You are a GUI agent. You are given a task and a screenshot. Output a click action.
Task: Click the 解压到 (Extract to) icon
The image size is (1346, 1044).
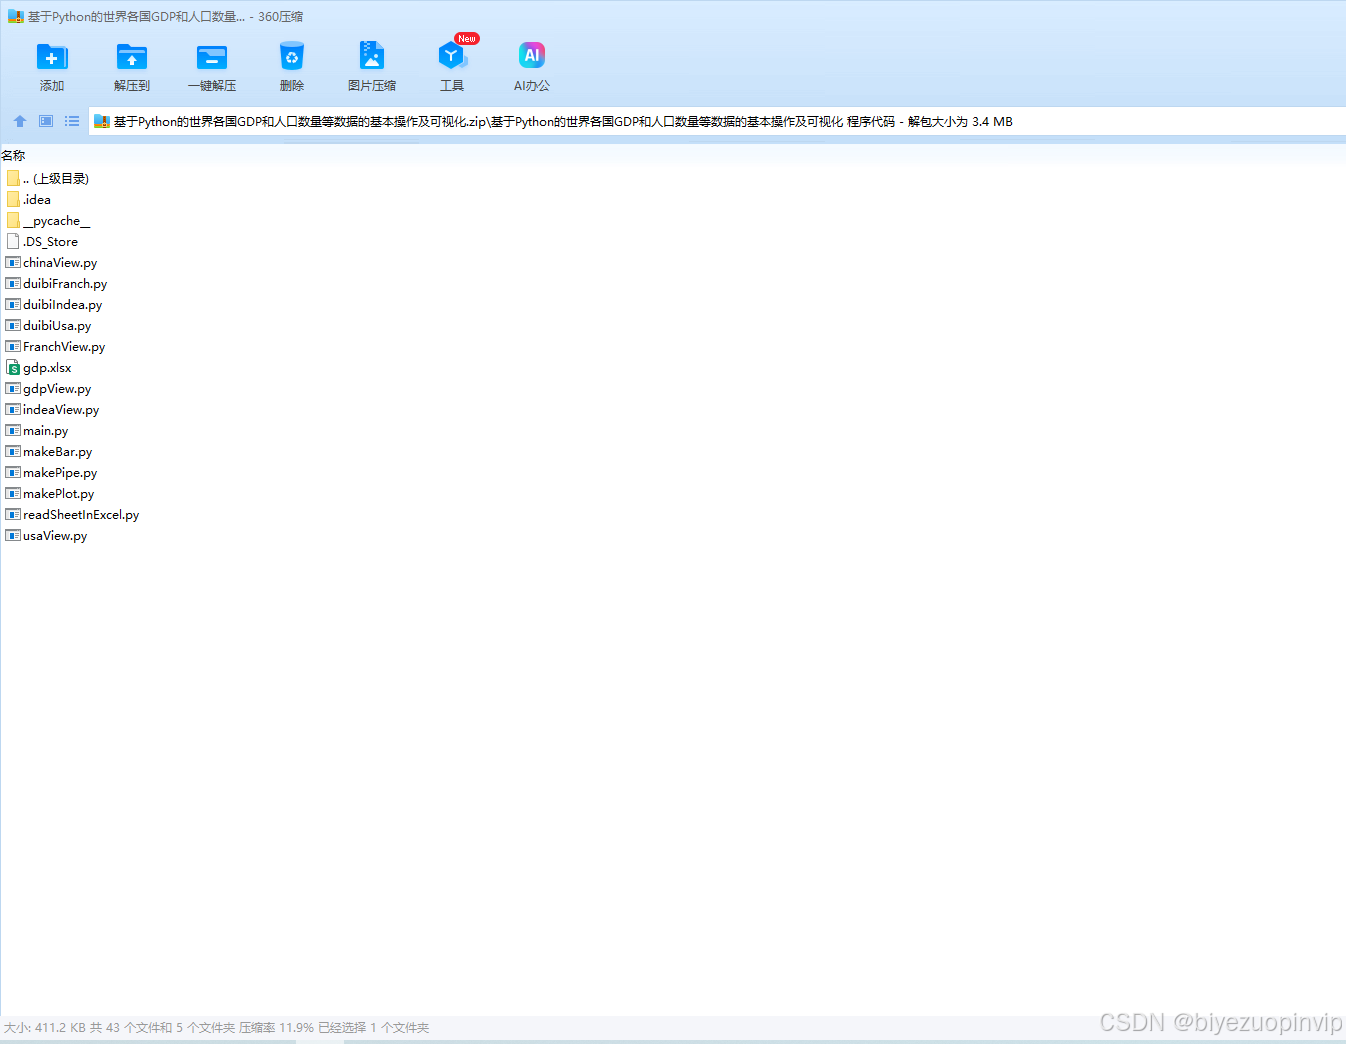tap(132, 57)
